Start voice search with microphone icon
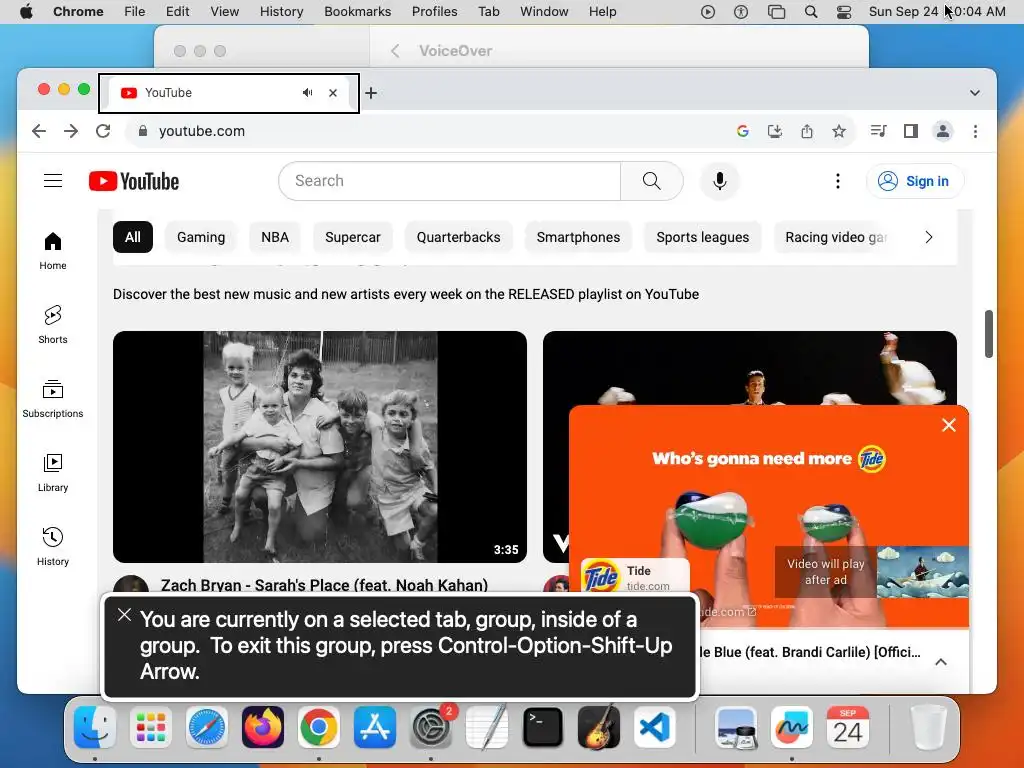This screenshot has height=768, width=1024. click(720, 181)
